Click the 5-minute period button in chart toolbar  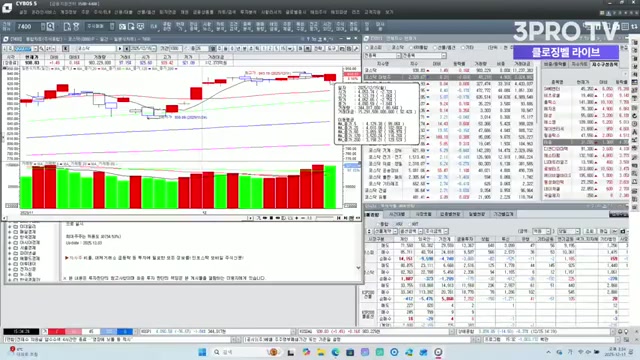coord(276,49)
